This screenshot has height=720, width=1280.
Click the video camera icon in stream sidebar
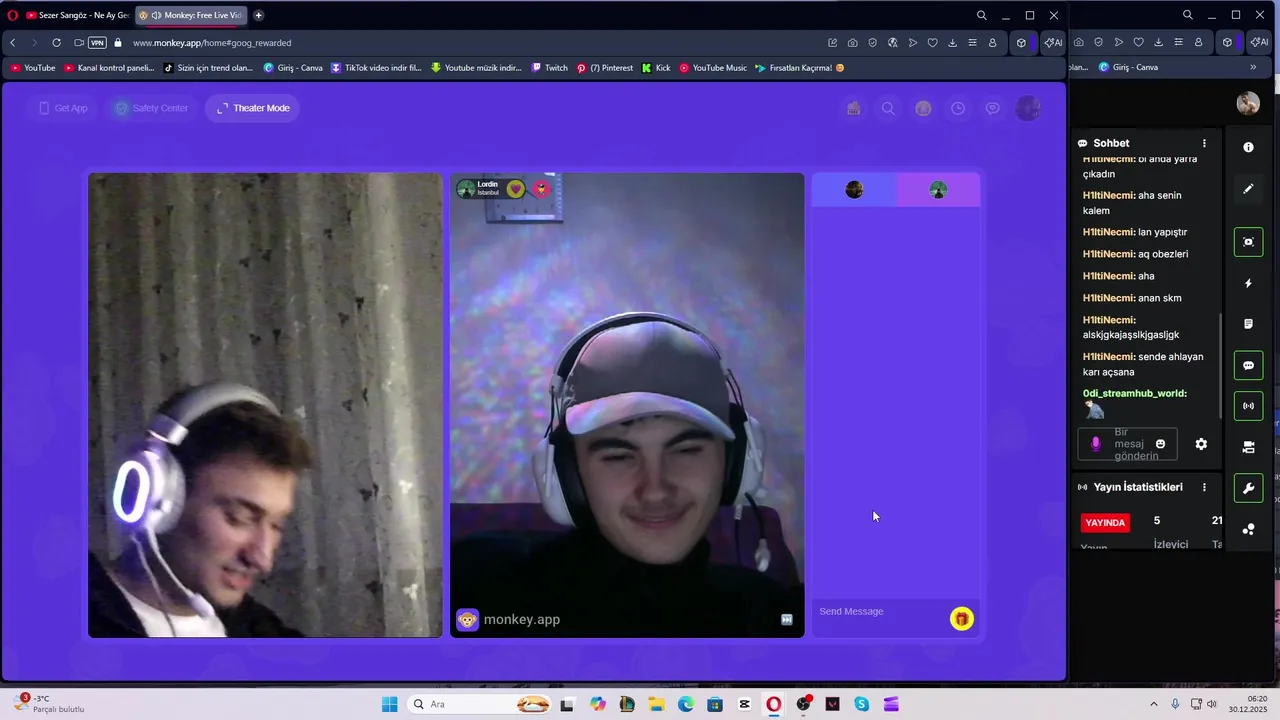click(1248, 447)
